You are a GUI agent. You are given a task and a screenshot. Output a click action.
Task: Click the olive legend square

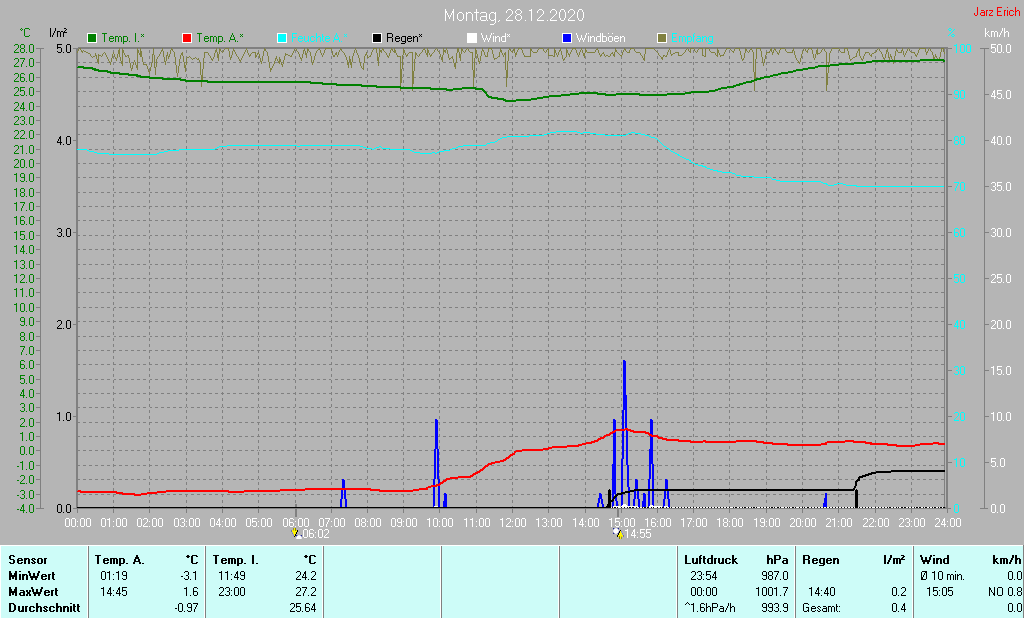[x=661, y=38]
